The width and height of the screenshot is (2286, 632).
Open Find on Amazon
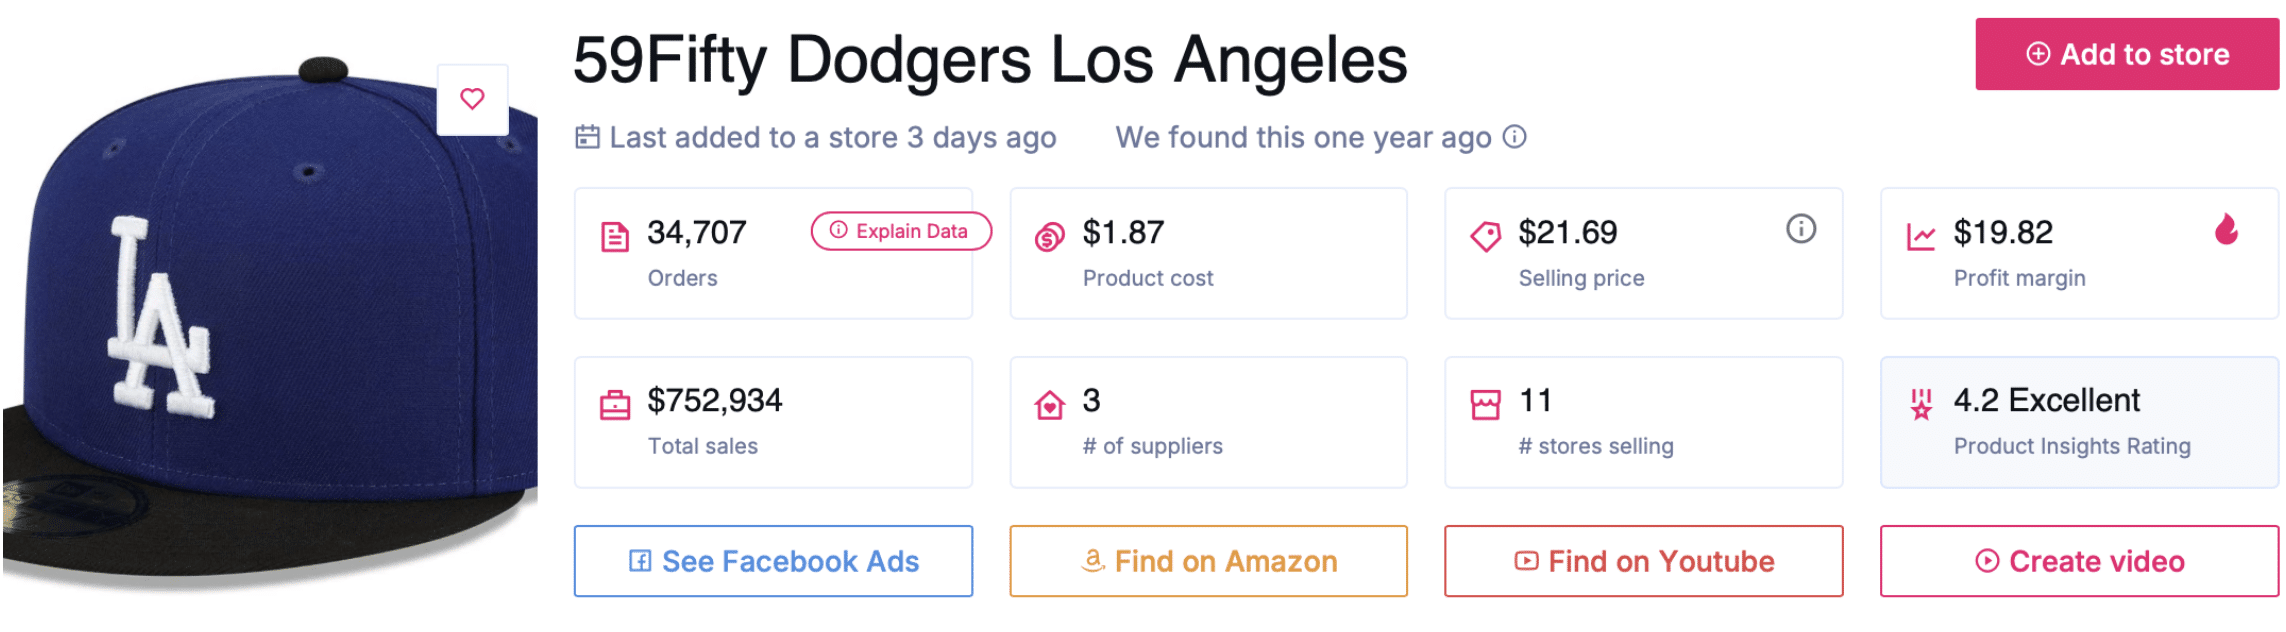tap(1208, 561)
